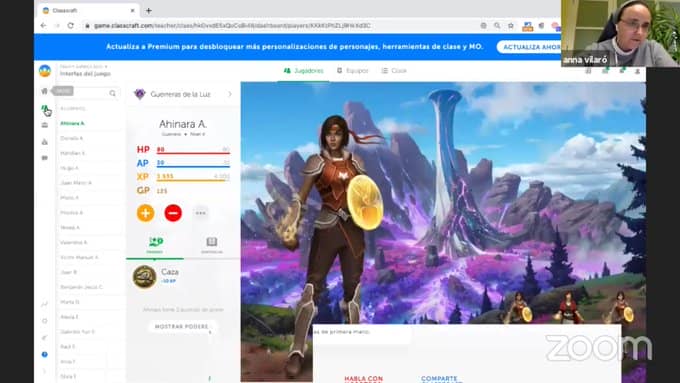Screen dimensions: 680x383
Task: Click the blue help question-mark icon
Action: pyautogui.click(x=45, y=354)
